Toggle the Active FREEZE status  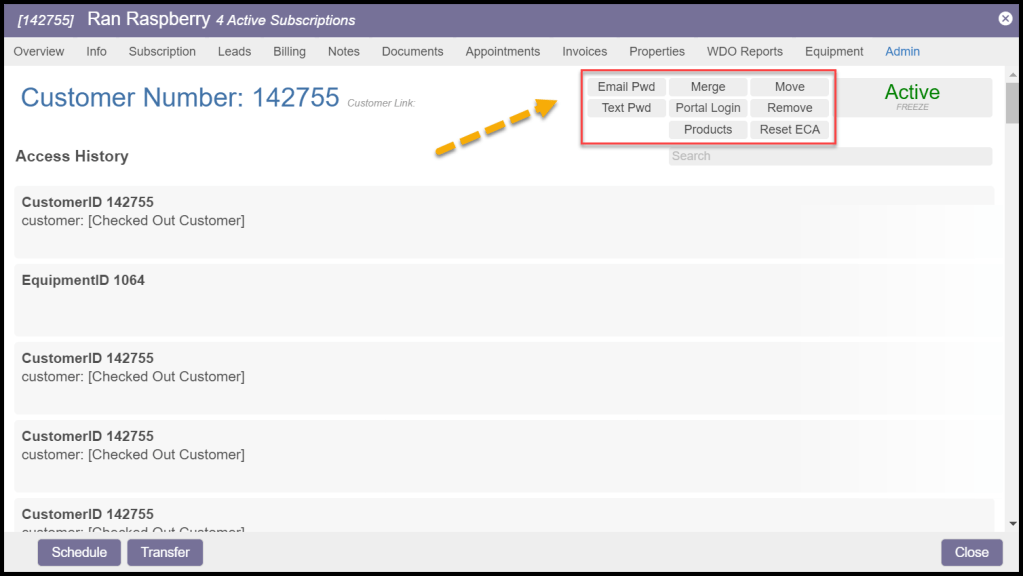912,96
